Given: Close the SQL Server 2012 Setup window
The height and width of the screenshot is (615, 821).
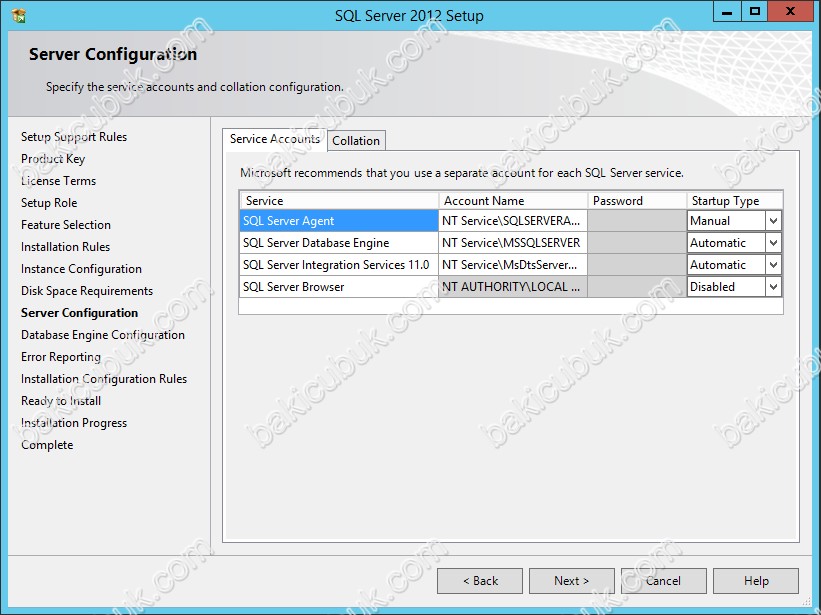Looking at the screenshot, I should coord(790,12).
